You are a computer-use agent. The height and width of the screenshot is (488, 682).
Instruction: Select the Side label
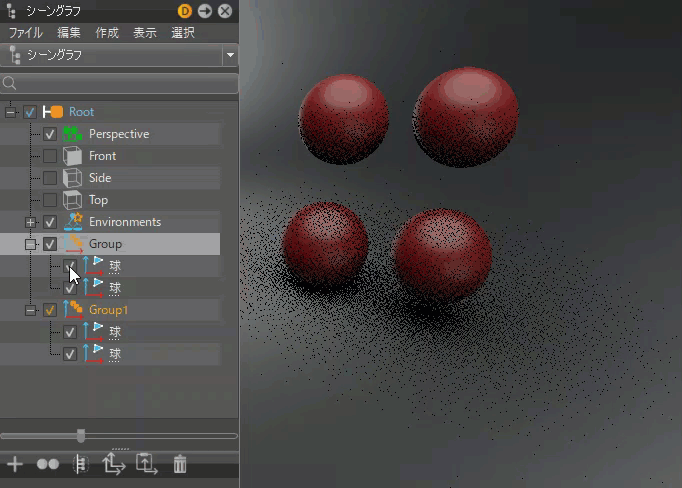point(100,178)
